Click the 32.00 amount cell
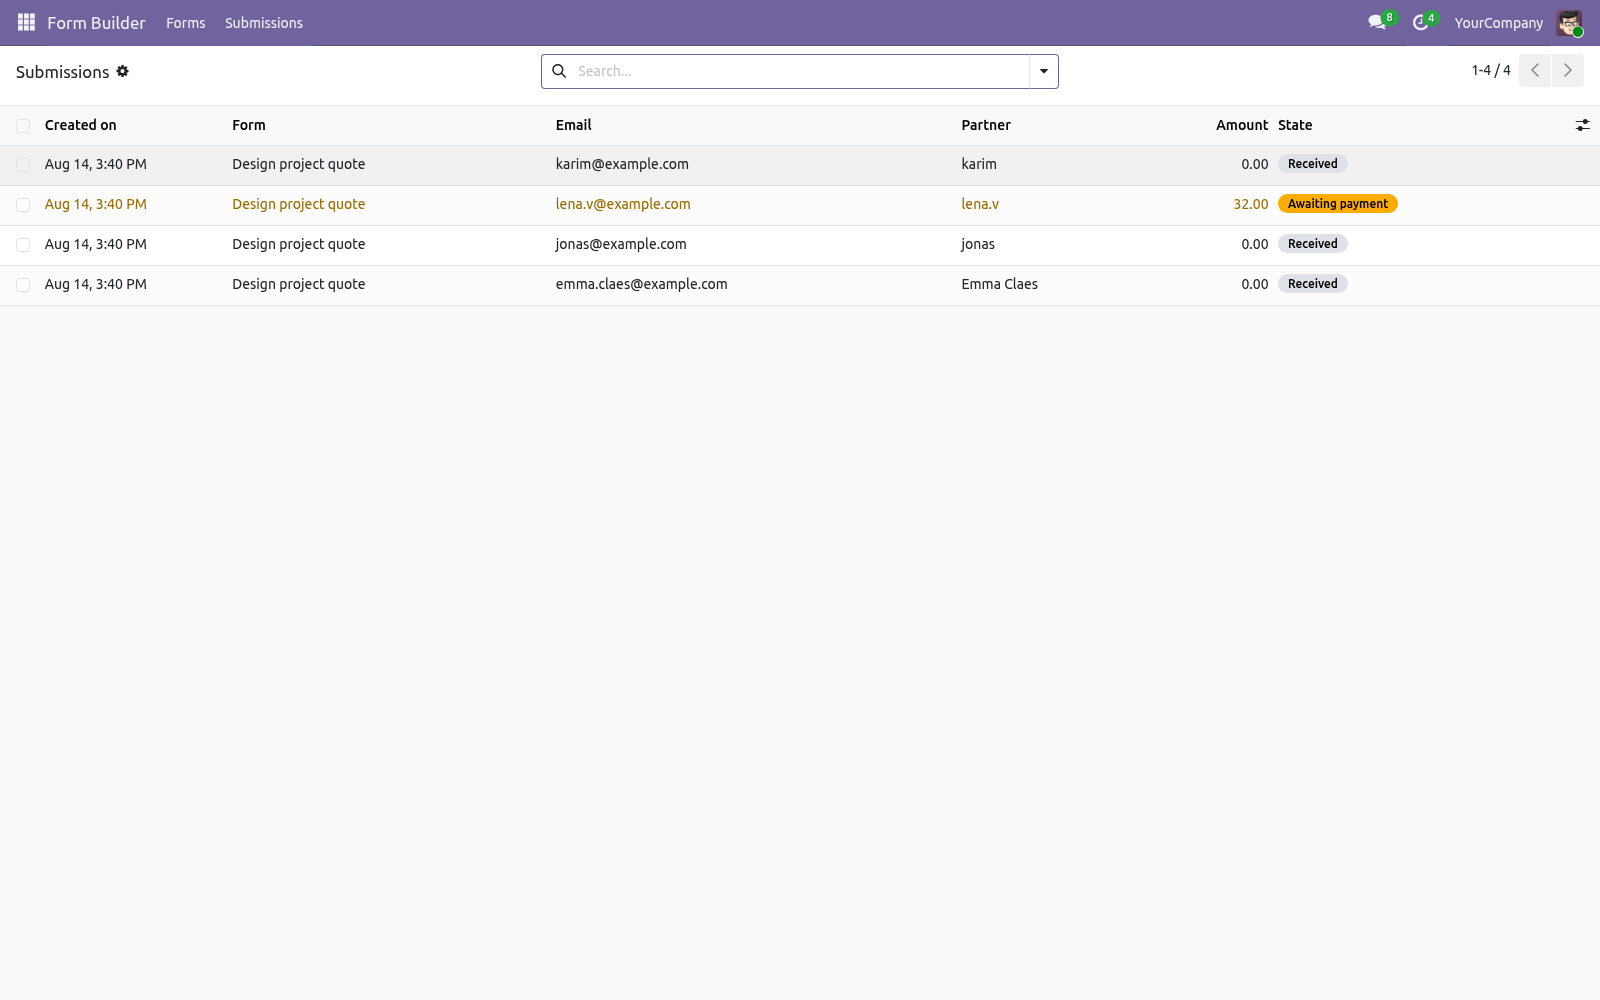 (x=1251, y=204)
